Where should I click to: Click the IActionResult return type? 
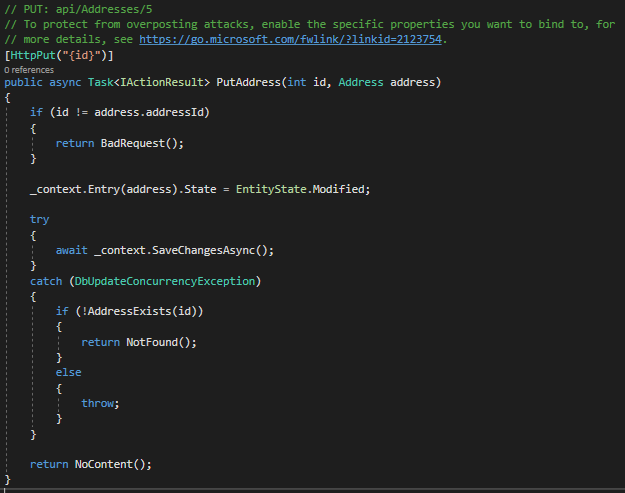coord(162,82)
